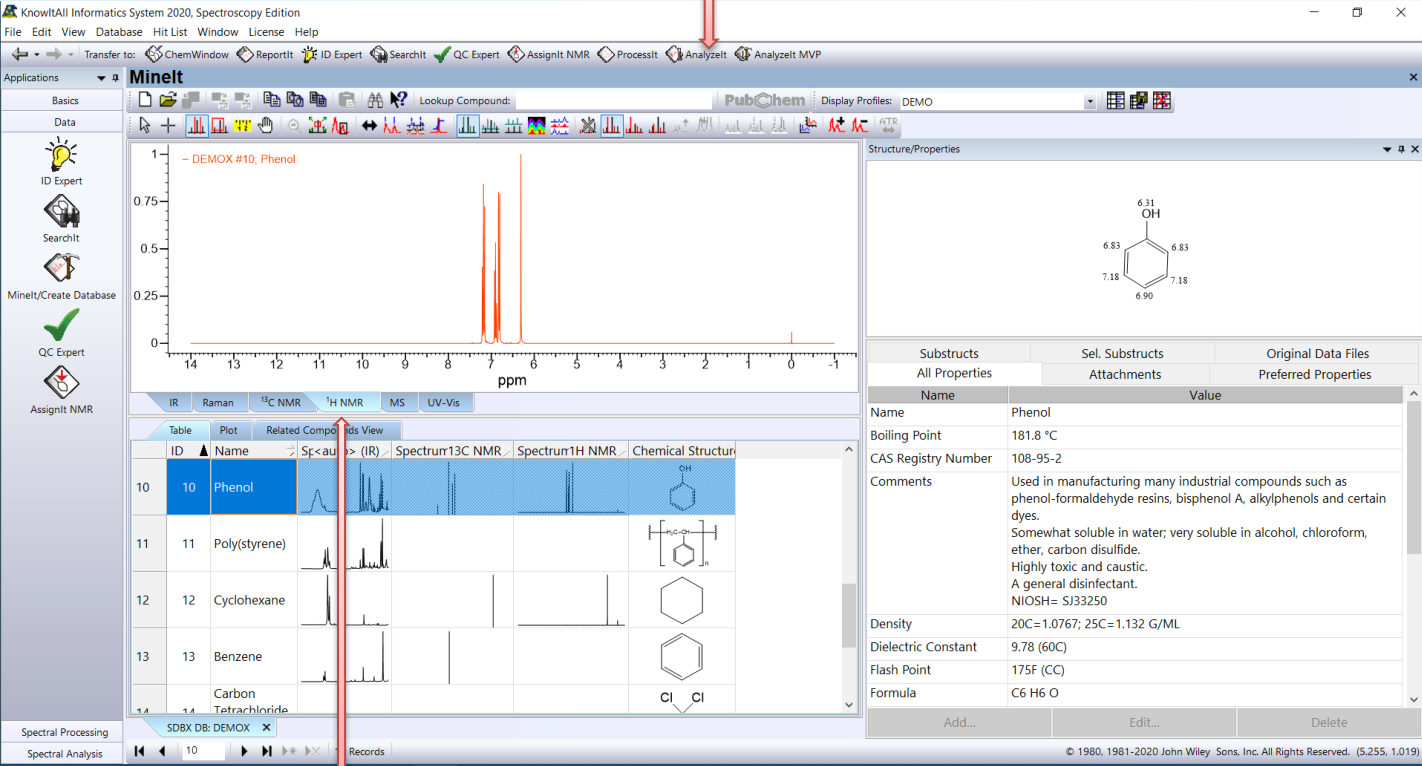Click the Add... button

pos(959,722)
